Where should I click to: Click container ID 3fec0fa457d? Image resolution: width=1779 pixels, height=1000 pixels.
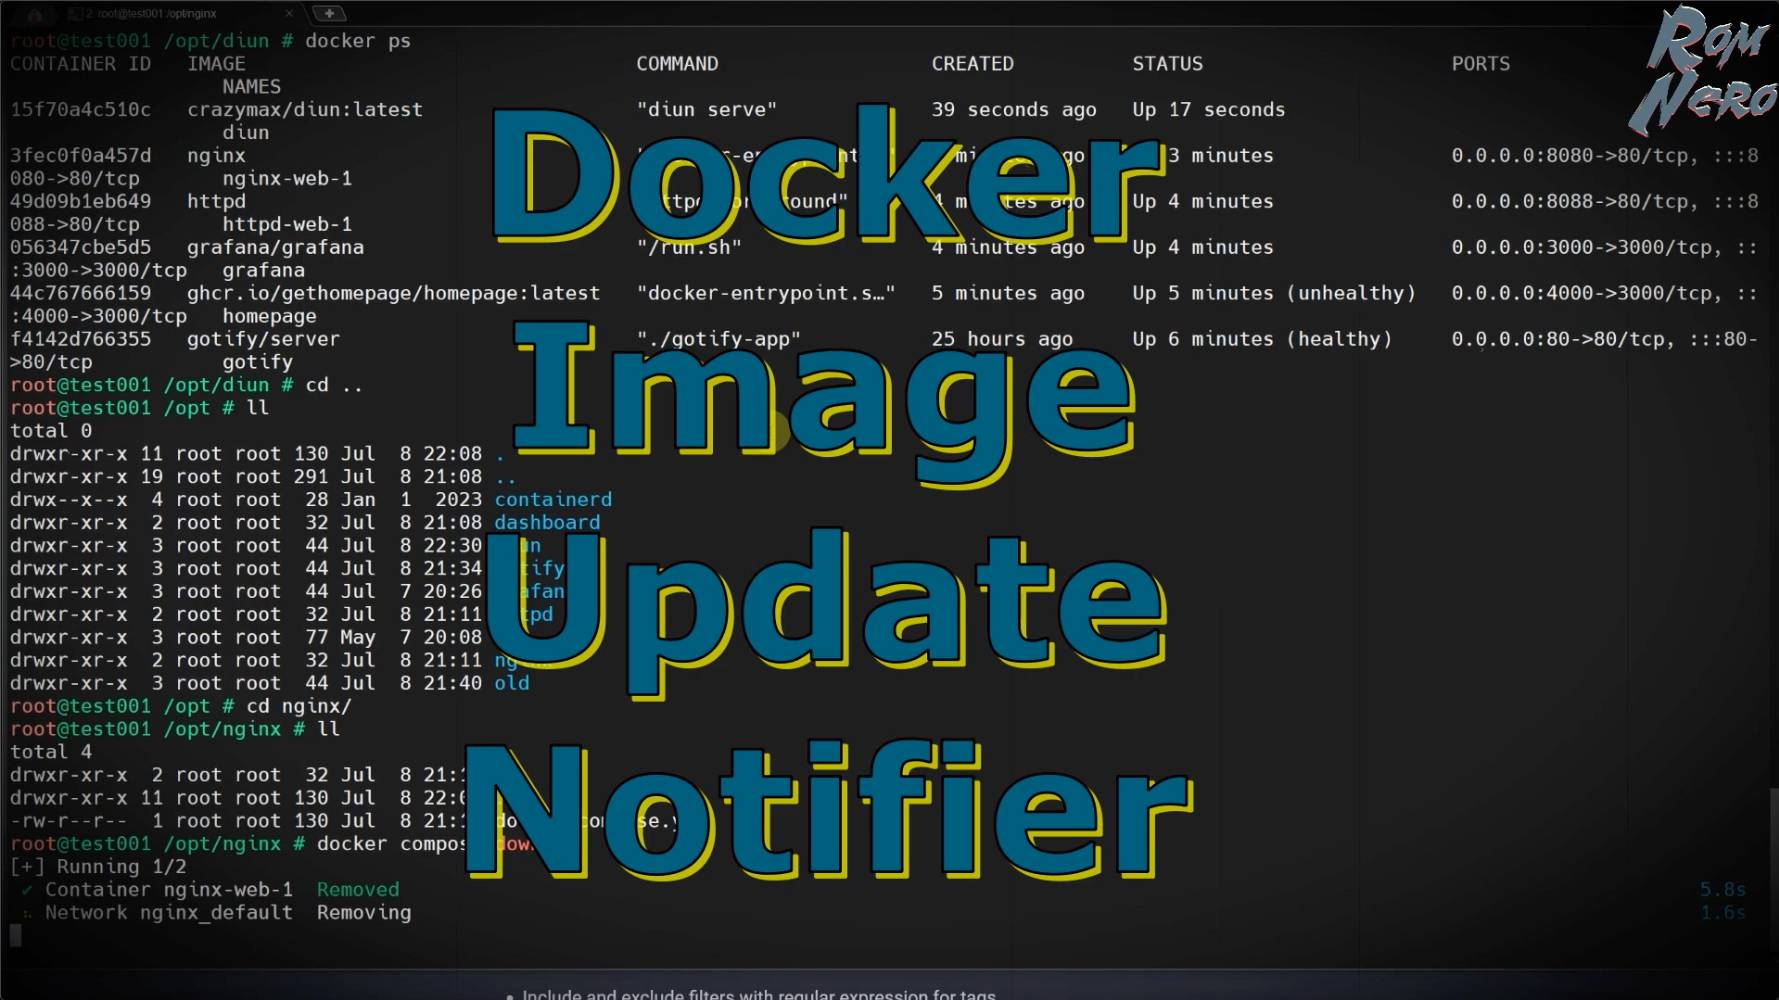coord(80,156)
